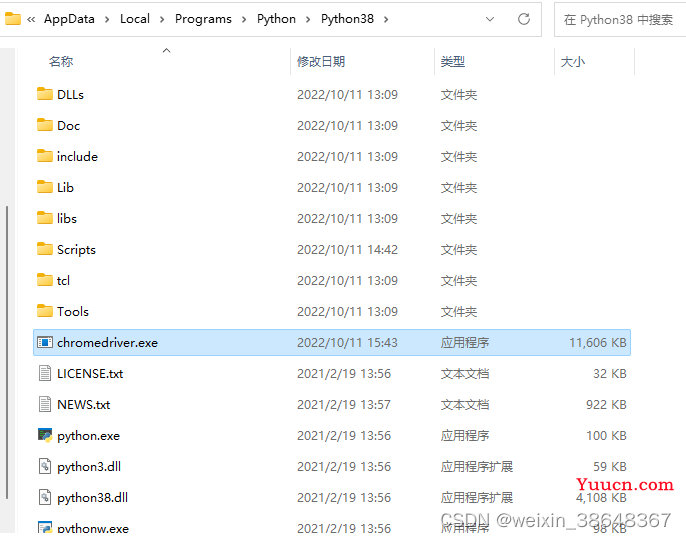Select the Lib folder icon

coord(45,187)
